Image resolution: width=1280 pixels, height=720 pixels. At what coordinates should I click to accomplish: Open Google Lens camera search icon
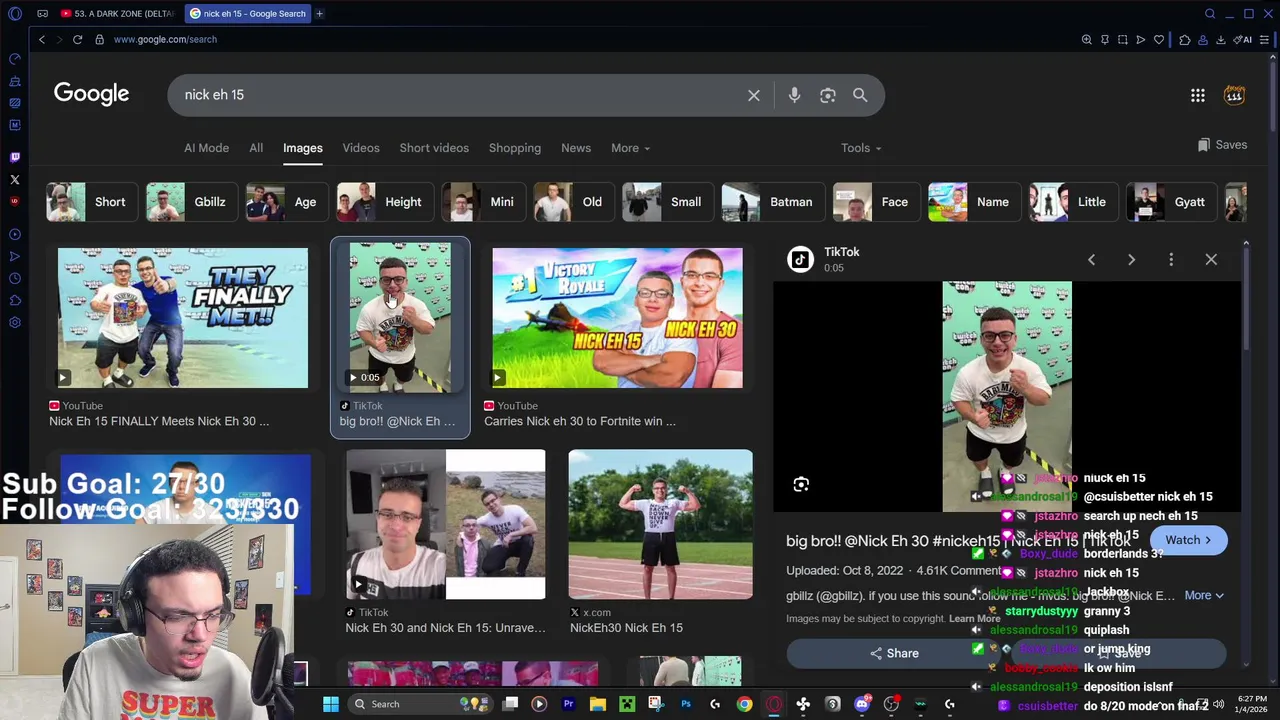828,95
